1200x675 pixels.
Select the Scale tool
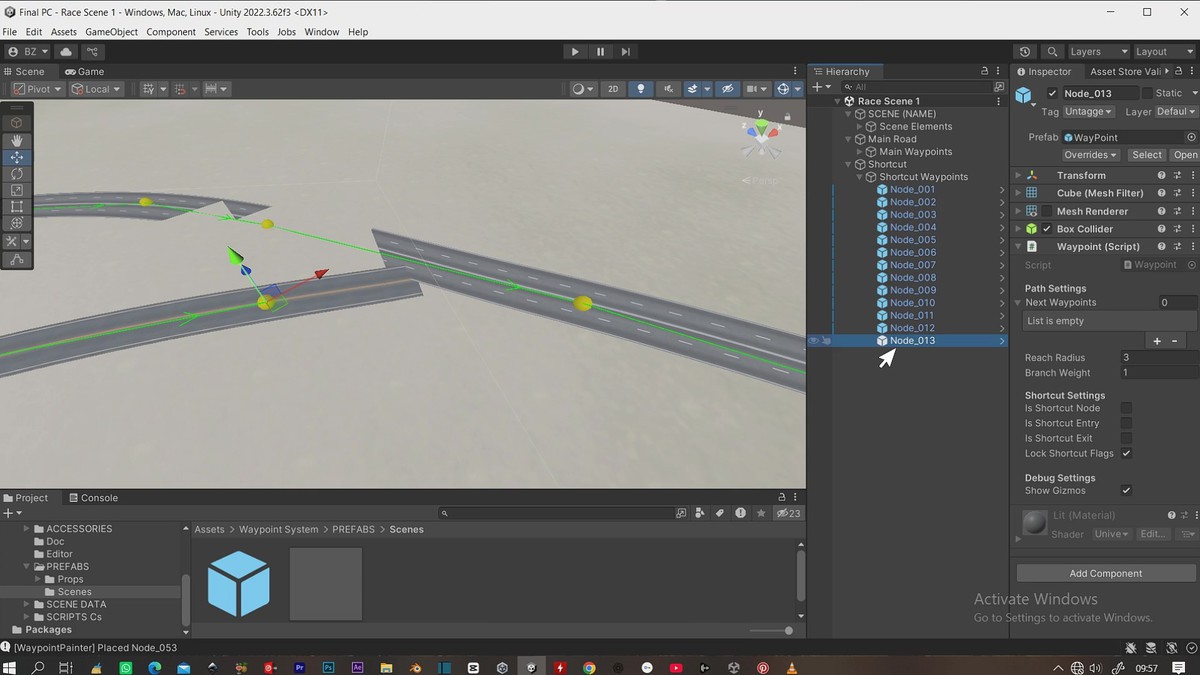(17, 190)
